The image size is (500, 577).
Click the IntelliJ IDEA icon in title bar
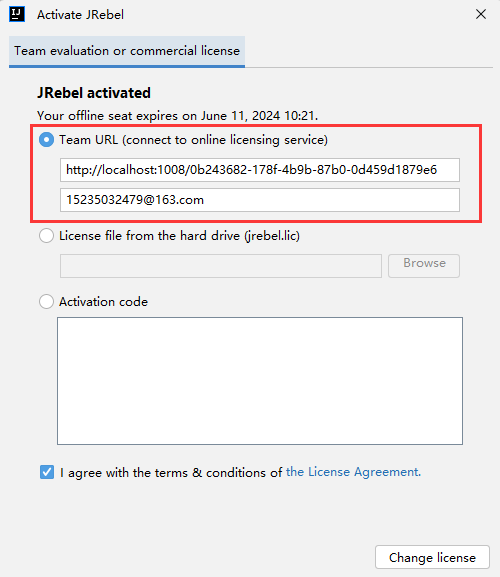[x=17, y=14]
